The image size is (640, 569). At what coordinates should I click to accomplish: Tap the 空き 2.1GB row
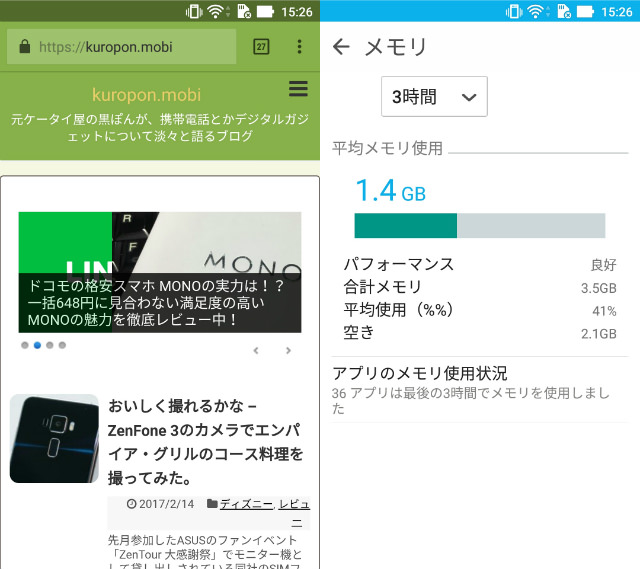480,333
